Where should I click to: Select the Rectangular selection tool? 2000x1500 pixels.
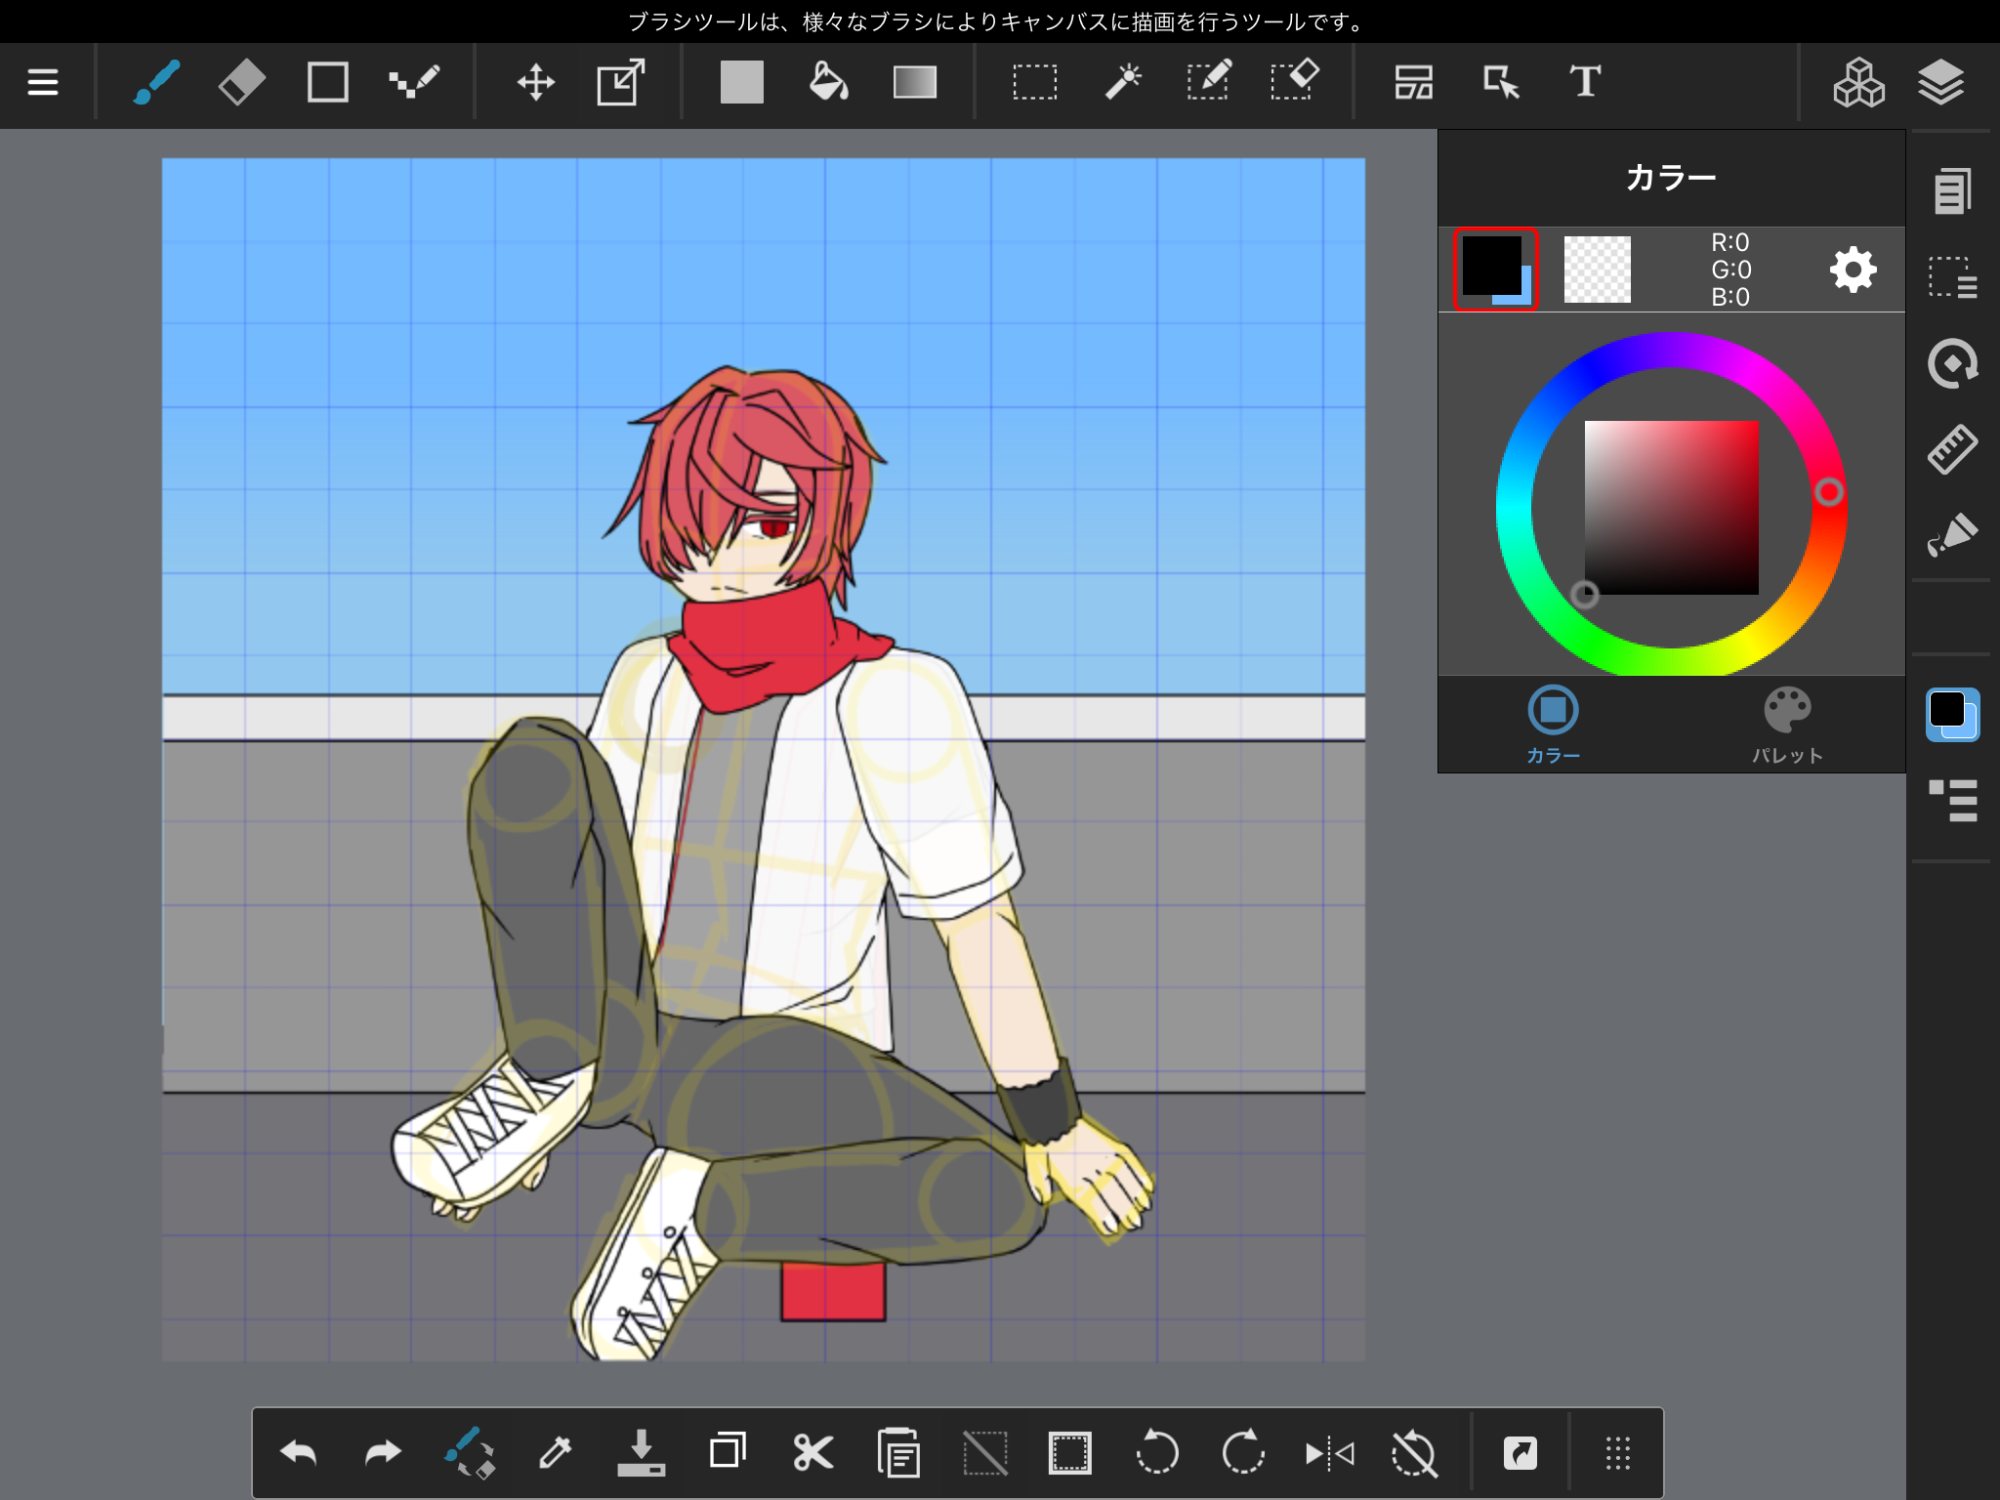(1034, 82)
